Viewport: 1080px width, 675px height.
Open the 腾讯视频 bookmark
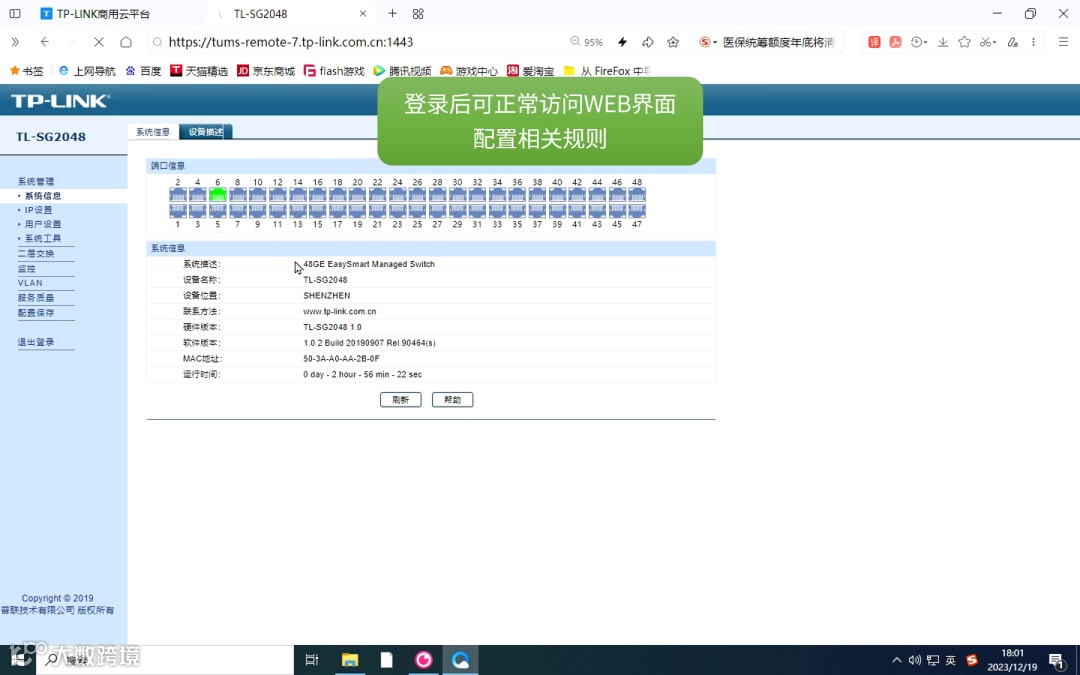402,71
